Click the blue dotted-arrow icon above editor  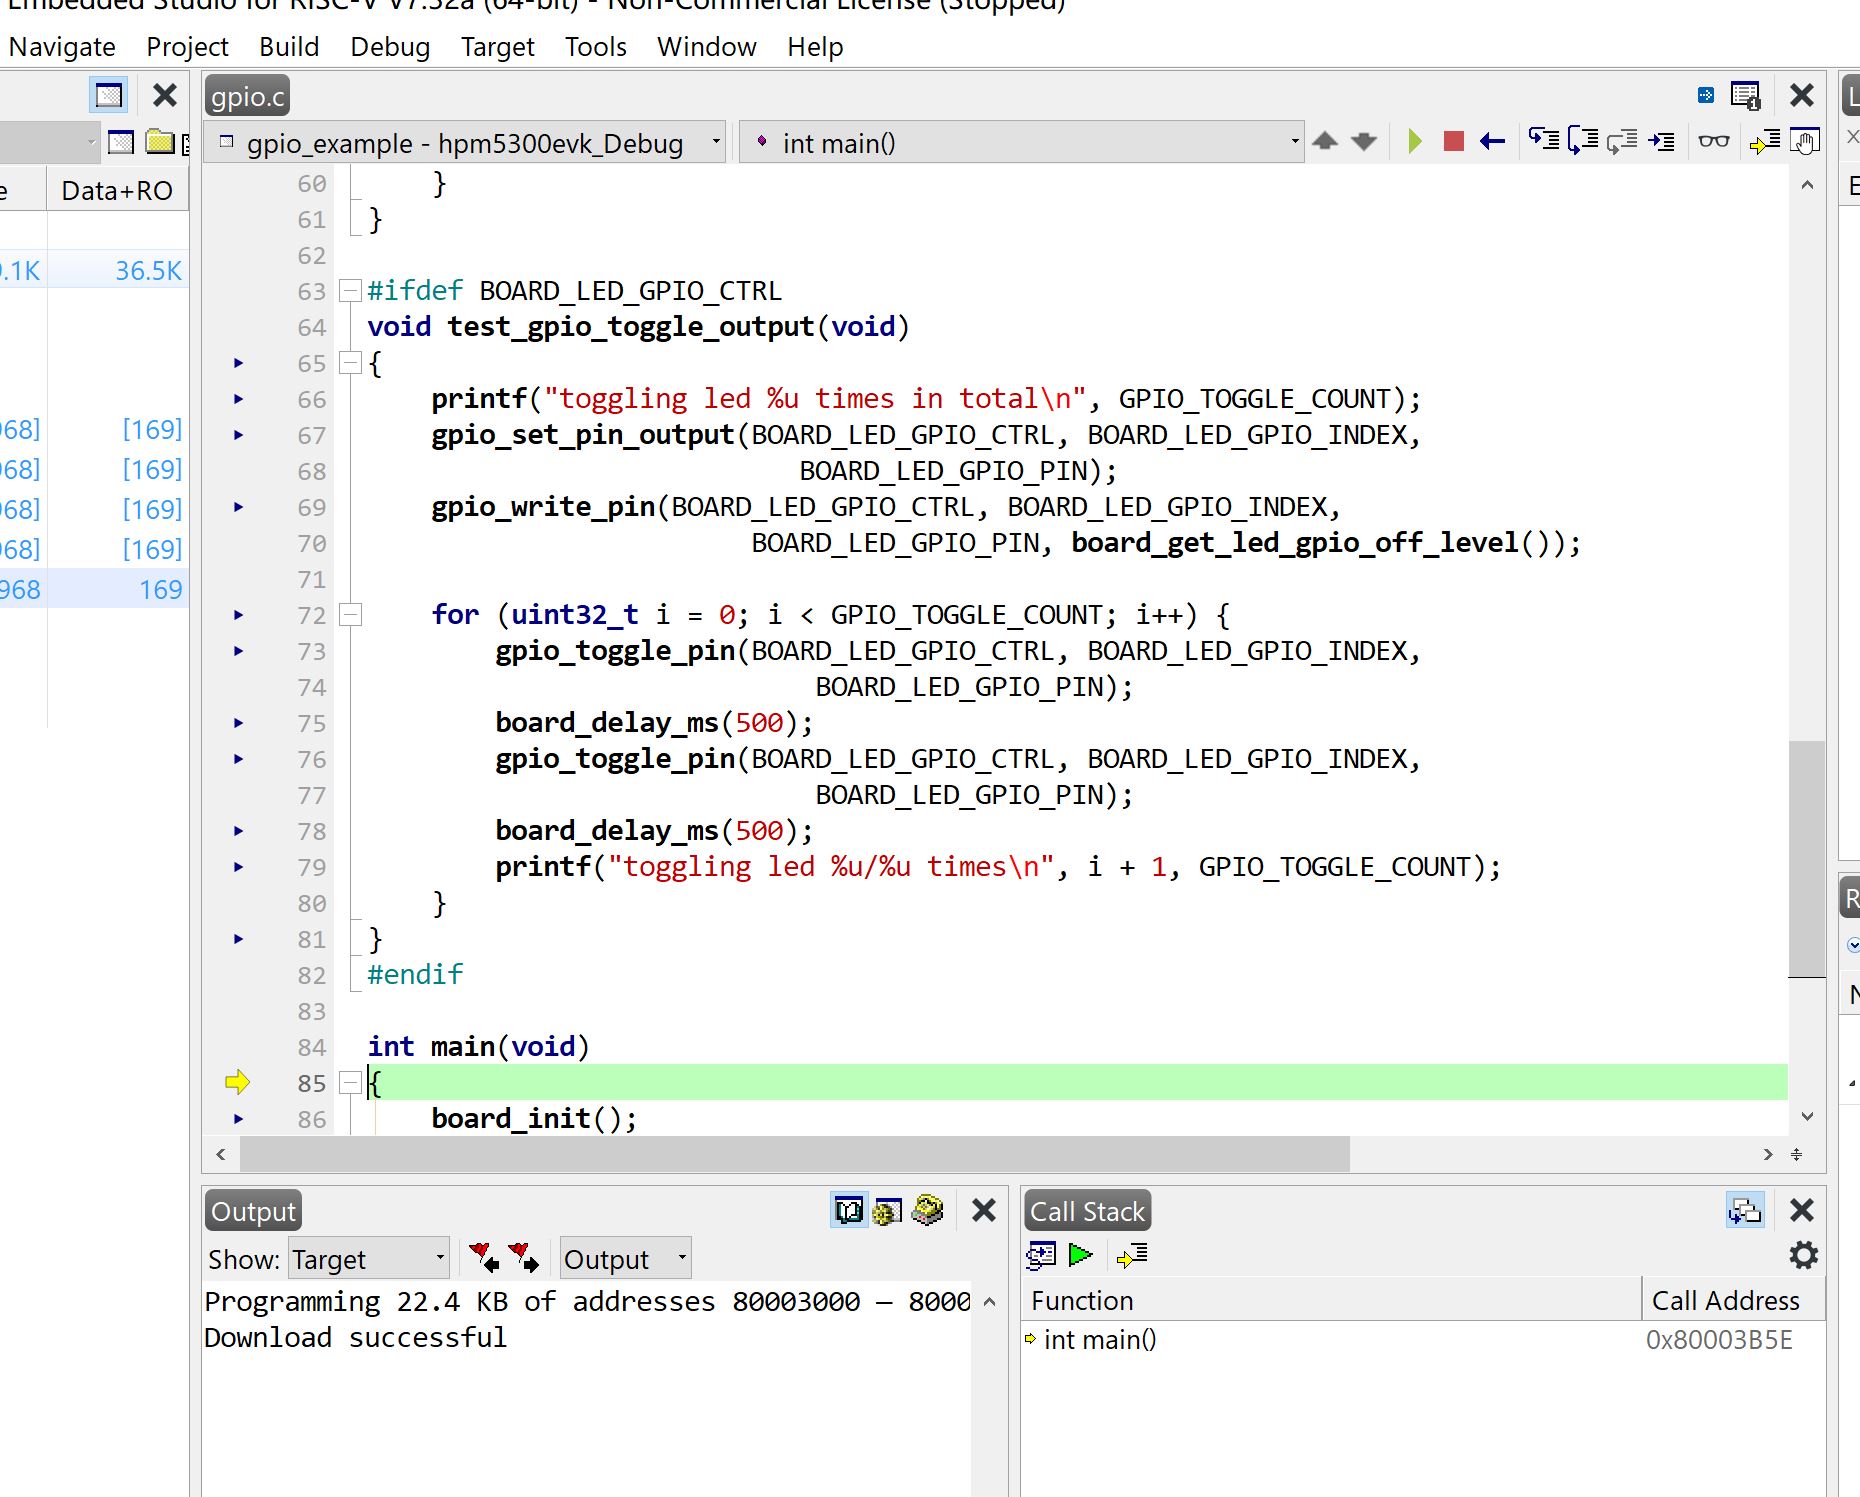click(1706, 95)
